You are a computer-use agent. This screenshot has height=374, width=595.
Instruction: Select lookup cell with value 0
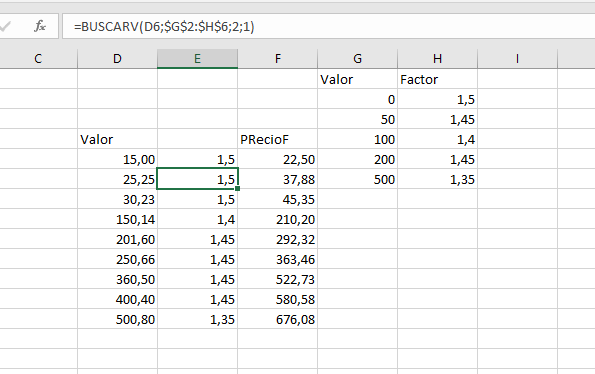357,99
